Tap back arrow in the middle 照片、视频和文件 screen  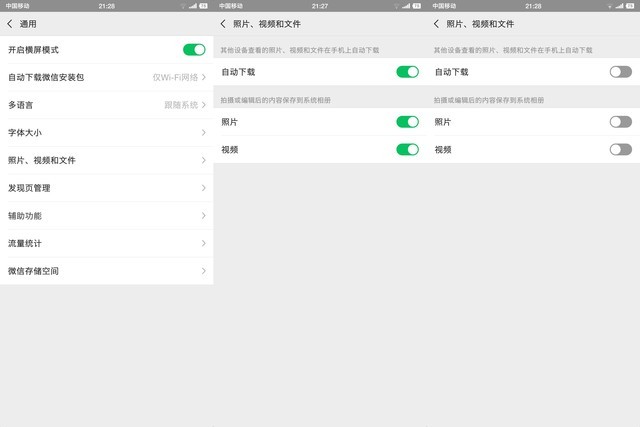point(224,23)
